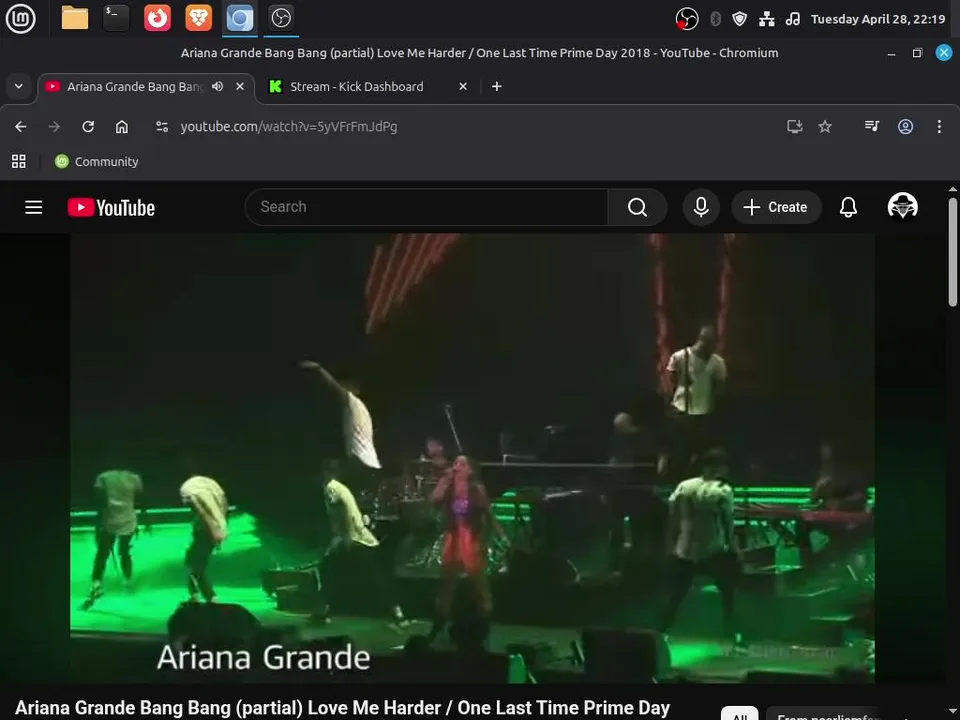This screenshot has height=720, width=960.
Task: Launch the Files folder from the panel
Action: [75, 18]
